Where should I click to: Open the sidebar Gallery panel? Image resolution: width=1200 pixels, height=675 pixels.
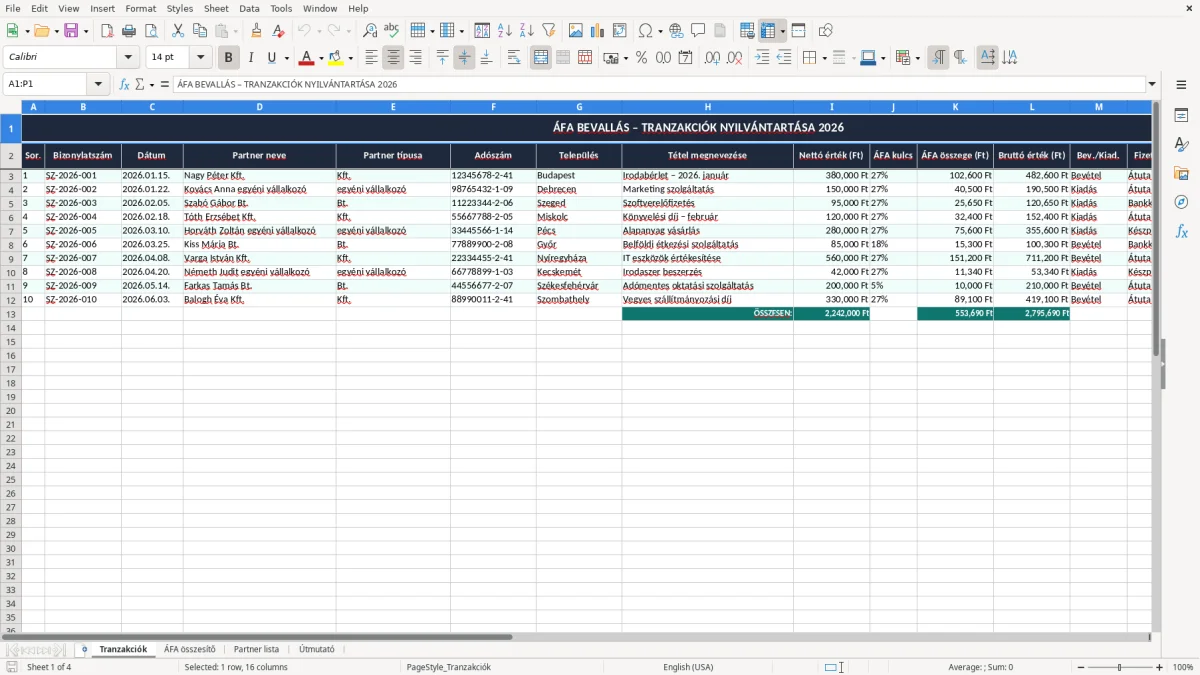pyautogui.click(x=1181, y=174)
